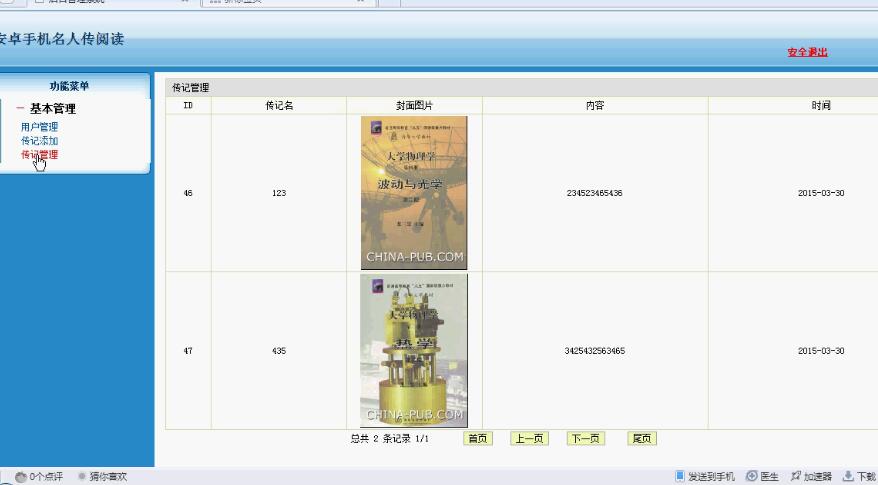Open the 波动与光学 cover image
This screenshot has width=878, height=485.
[414, 193]
